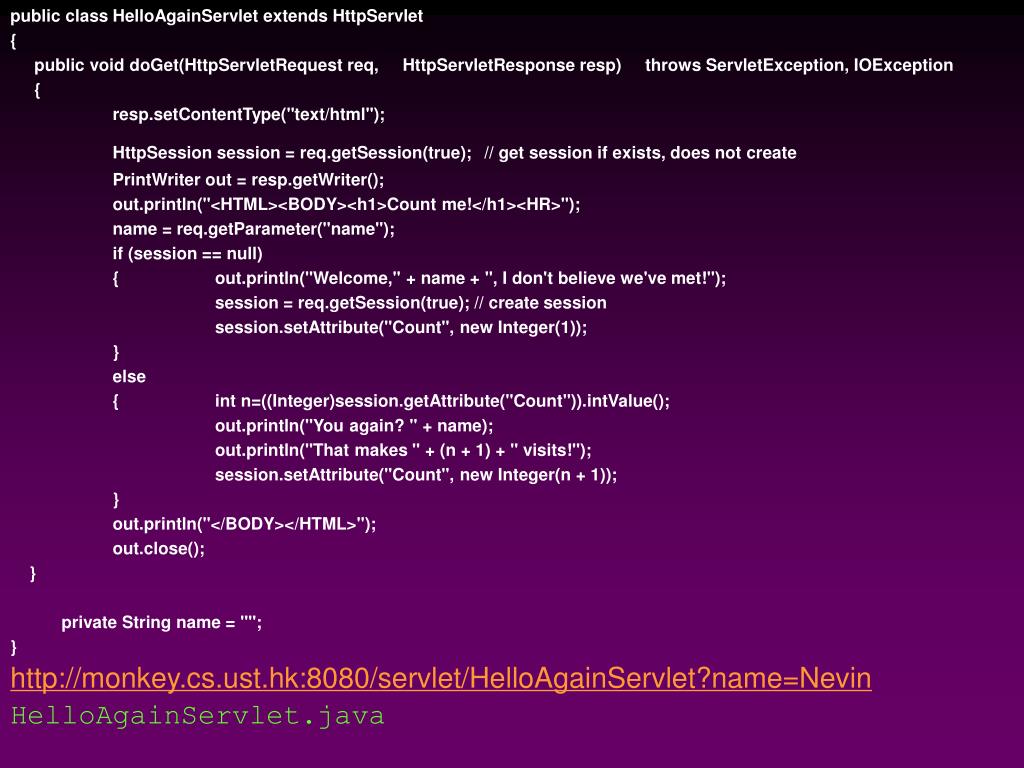1024x768 pixels.
Task: Click the 'else' keyword line
Action: [x=129, y=377]
